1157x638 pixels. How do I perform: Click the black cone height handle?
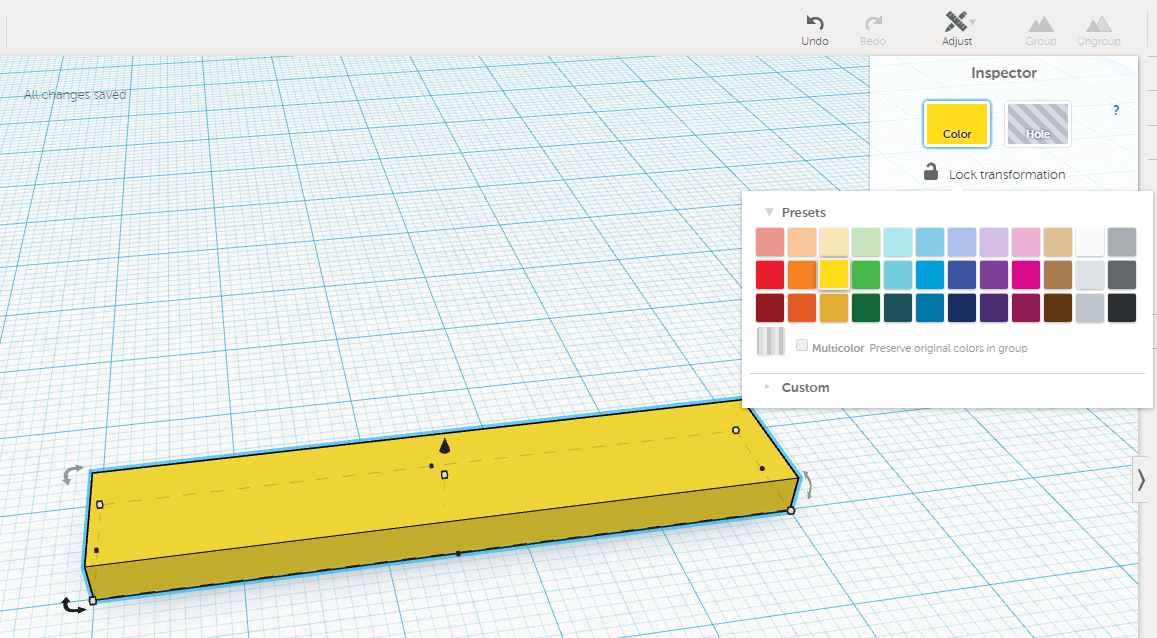[x=444, y=445]
